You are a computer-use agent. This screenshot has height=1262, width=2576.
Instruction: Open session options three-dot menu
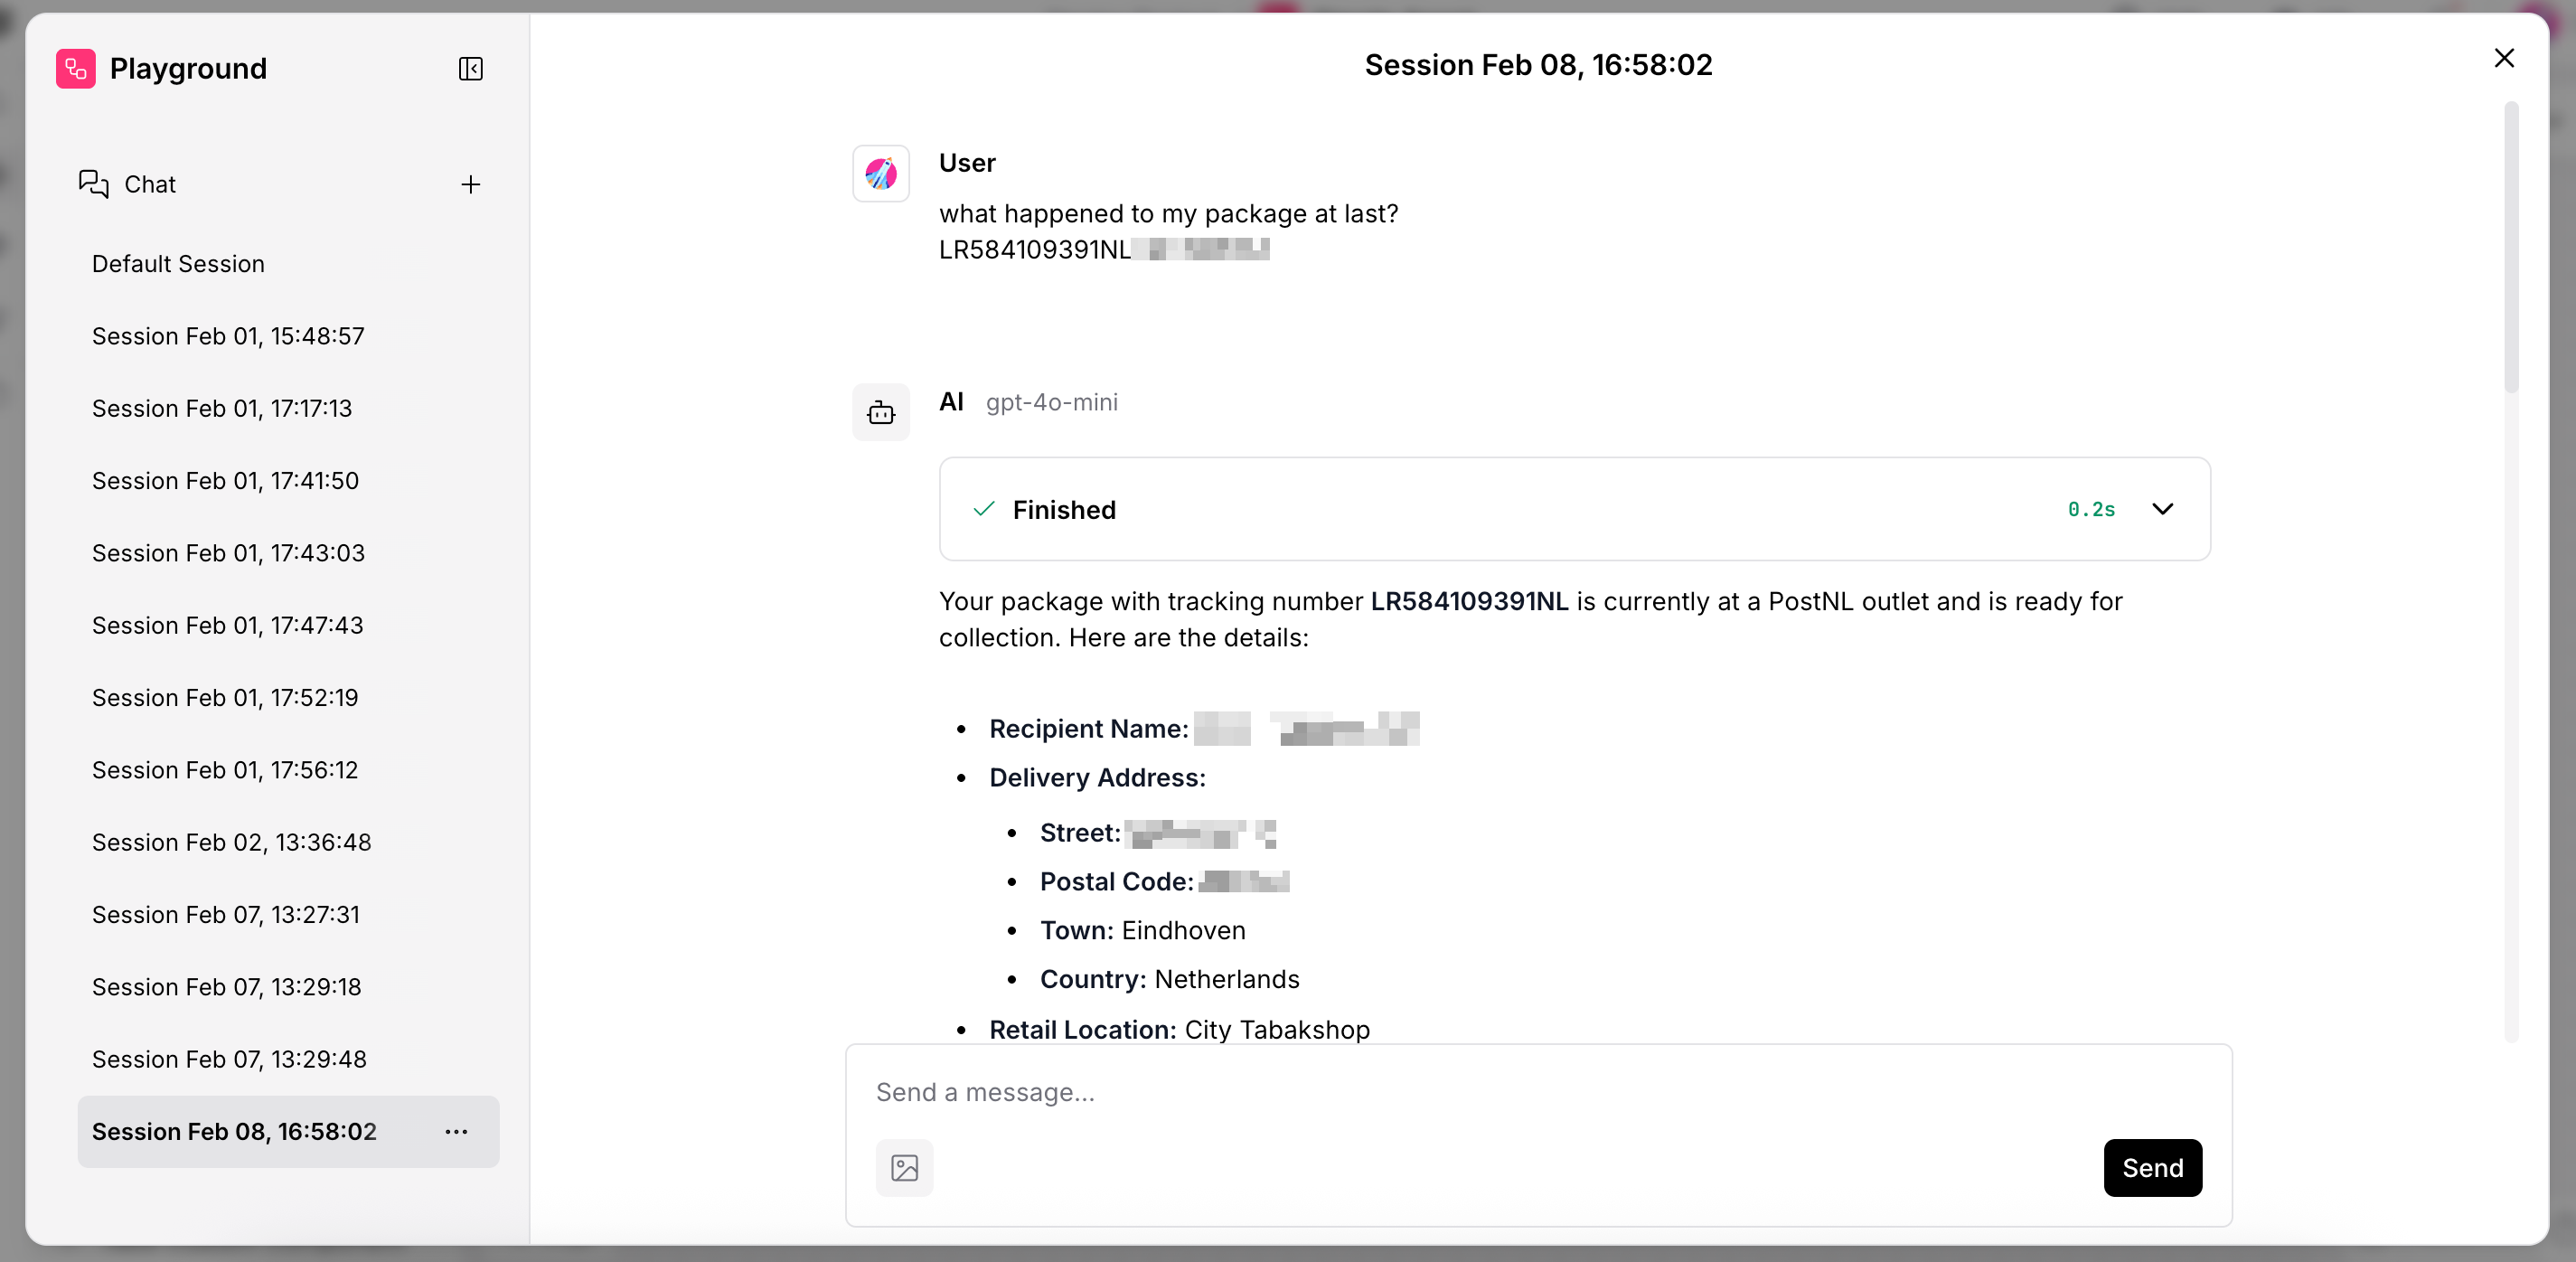tap(456, 1131)
